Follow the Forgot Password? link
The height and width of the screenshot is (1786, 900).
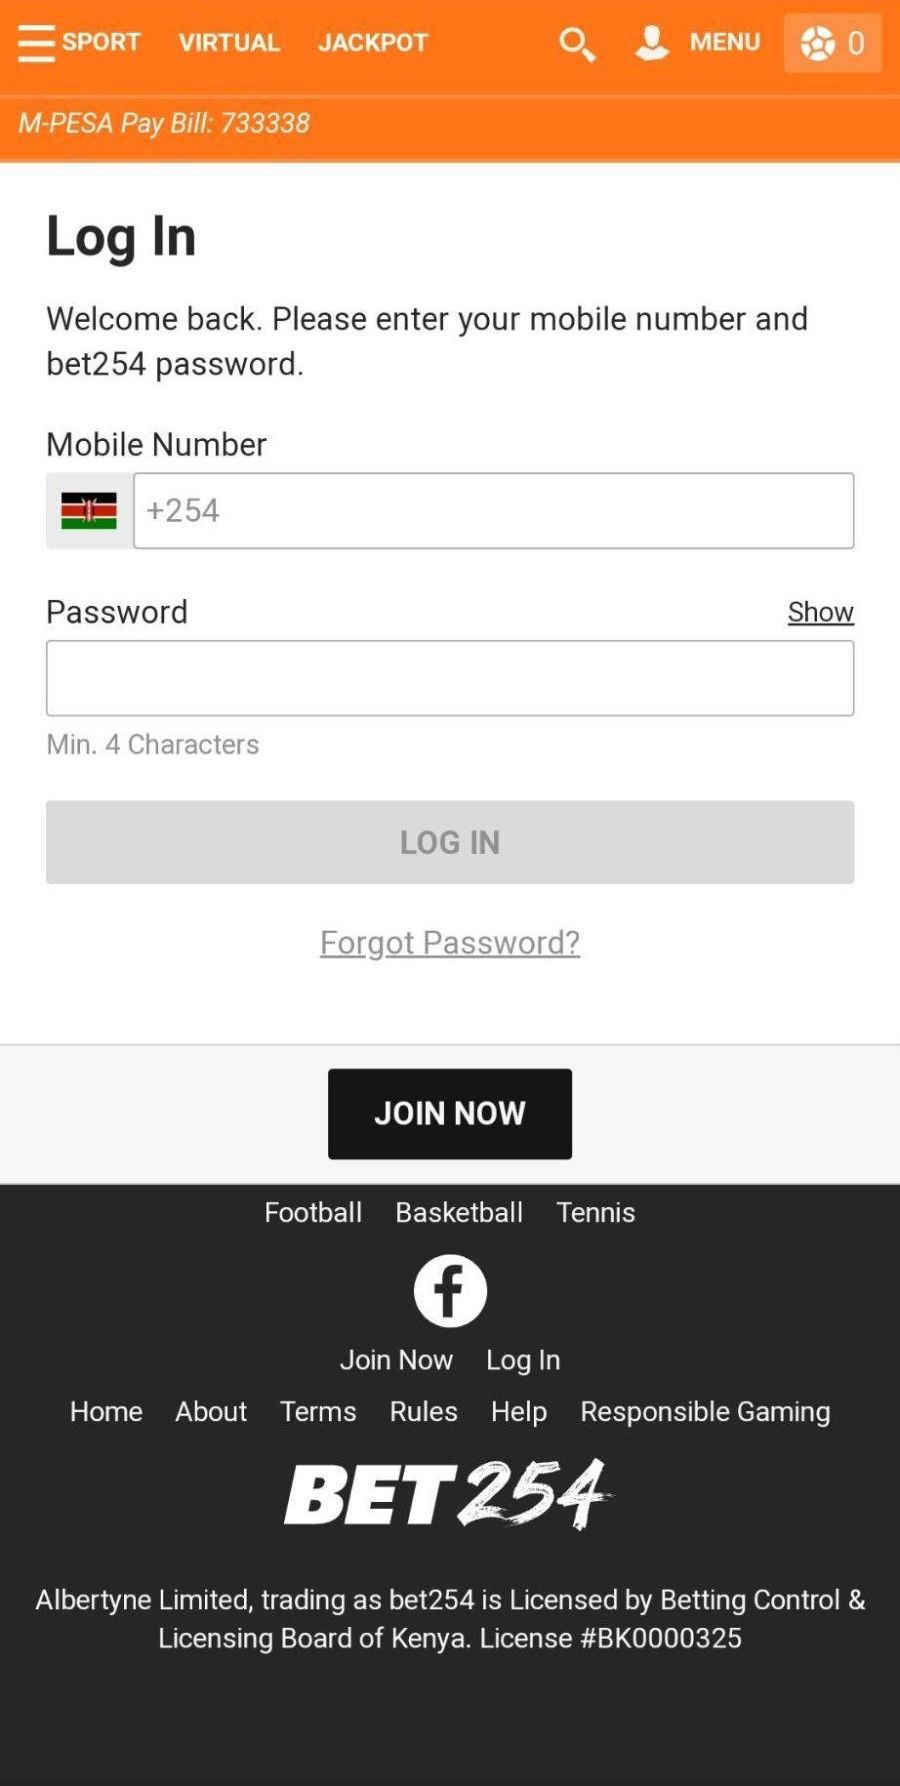click(x=450, y=942)
